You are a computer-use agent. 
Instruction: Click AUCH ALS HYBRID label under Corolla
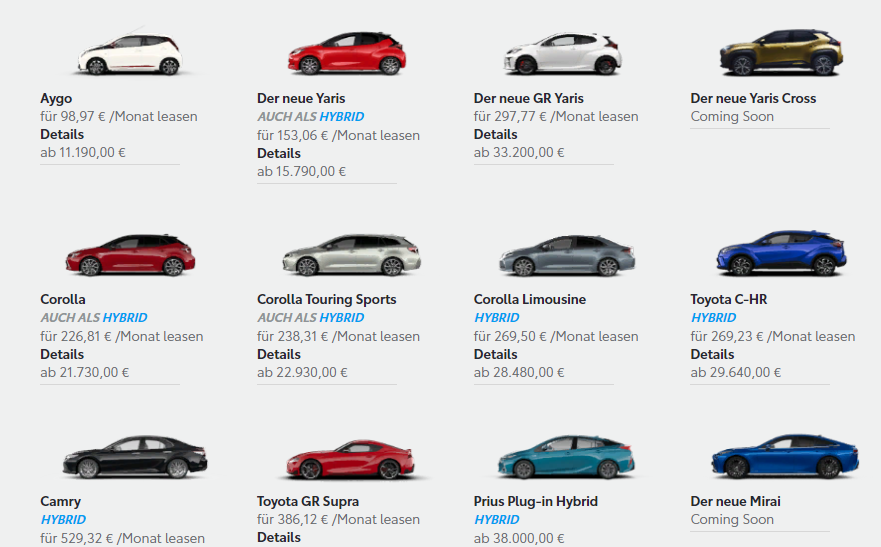[x=94, y=318]
